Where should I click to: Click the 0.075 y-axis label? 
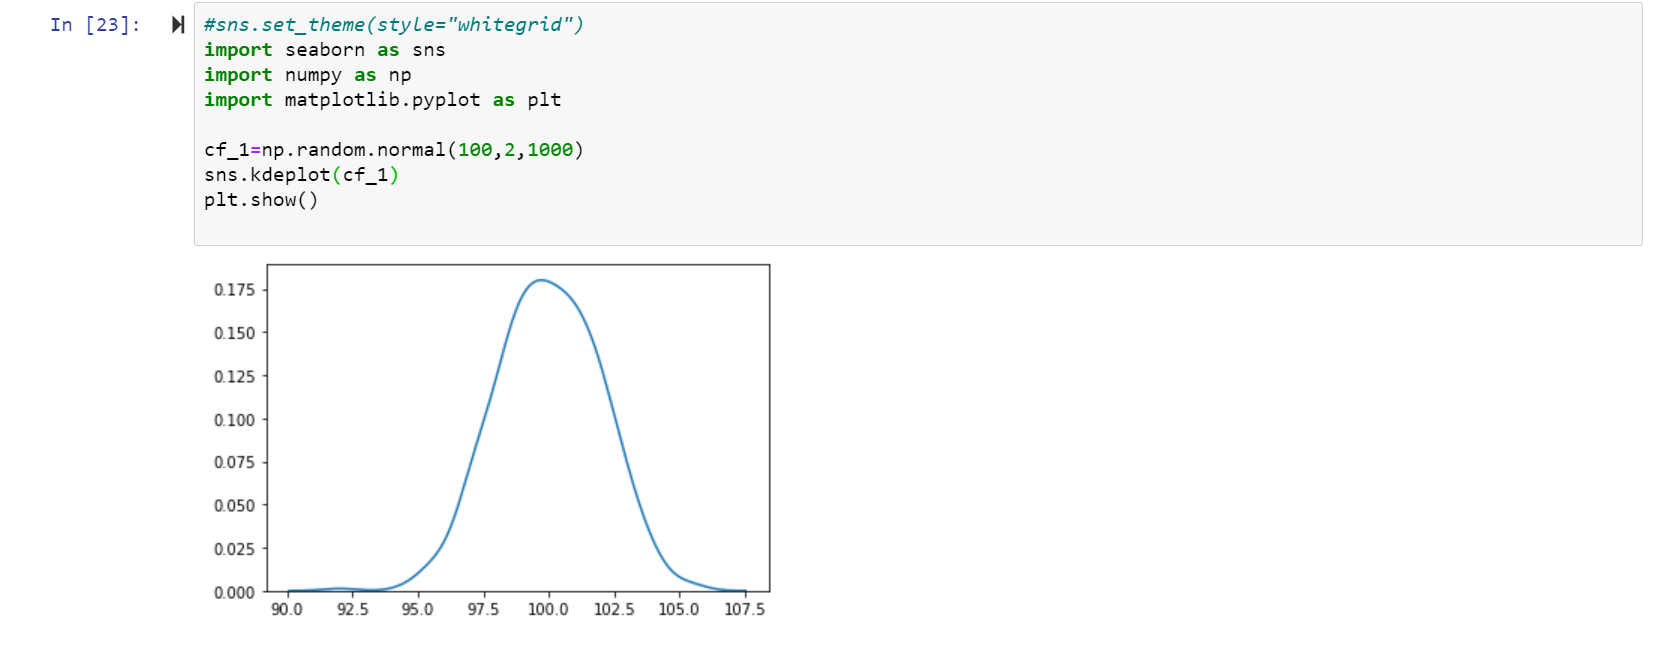[x=234, y=462]
